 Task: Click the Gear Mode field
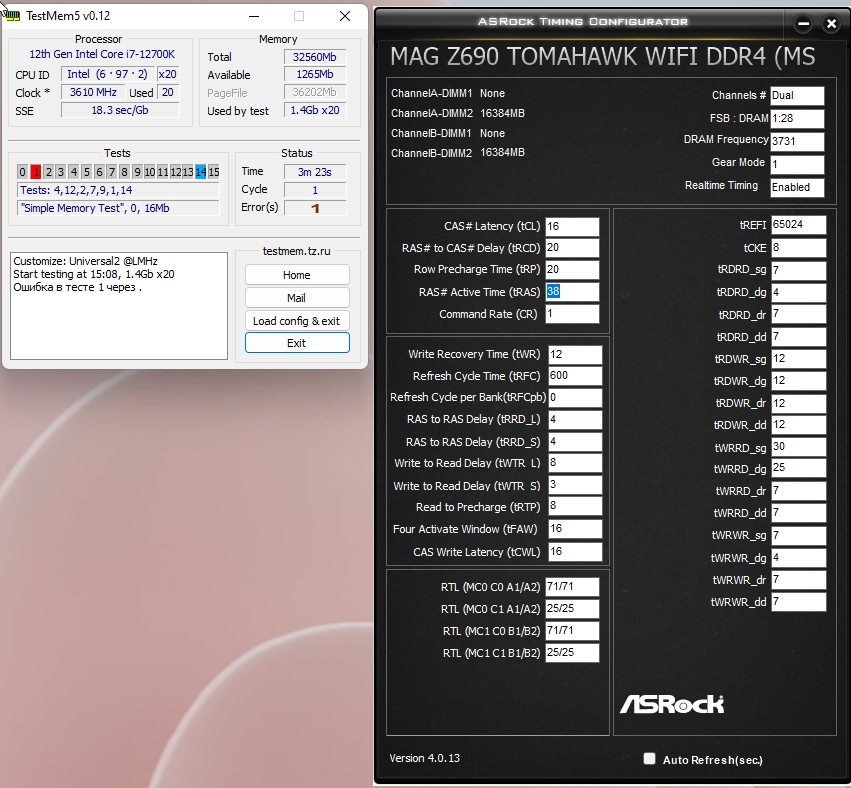pyautogui.click(x=797, y=164)
